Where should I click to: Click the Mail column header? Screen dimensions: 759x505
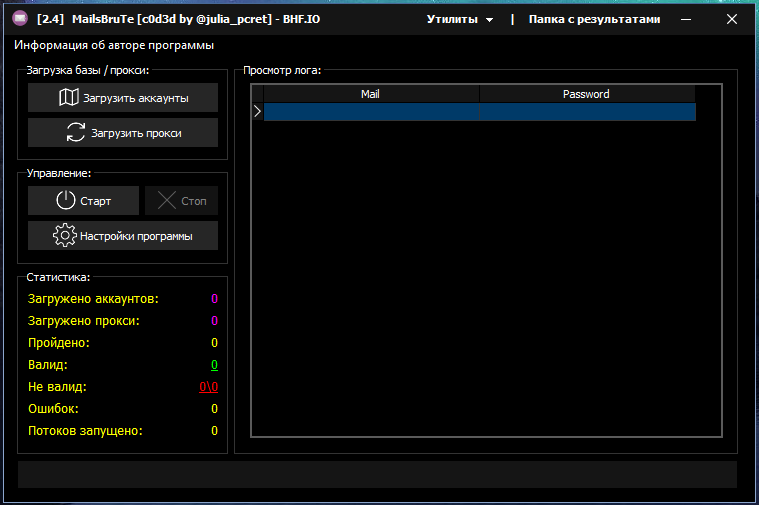pyautogui.click(x=371, y=94)
